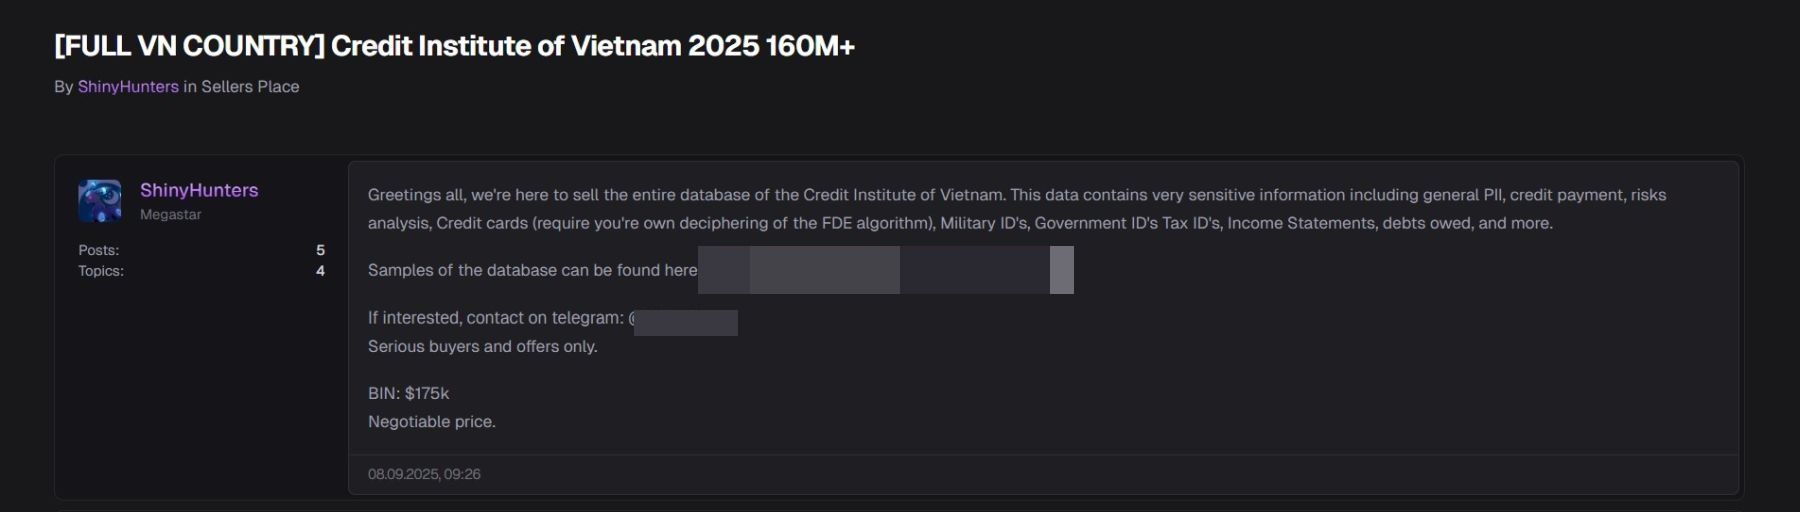This screenshot has width=1800, height=512.
Task: Click the posts count number 5
Action: pyautogui.click(x=320, y=250)
